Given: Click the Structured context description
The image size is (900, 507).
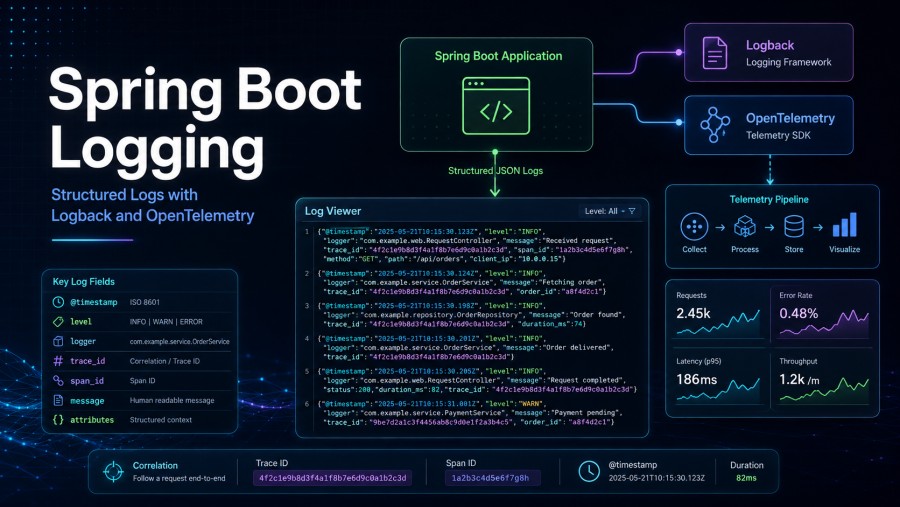Looking at the screenshot, I should coord(161,420).
